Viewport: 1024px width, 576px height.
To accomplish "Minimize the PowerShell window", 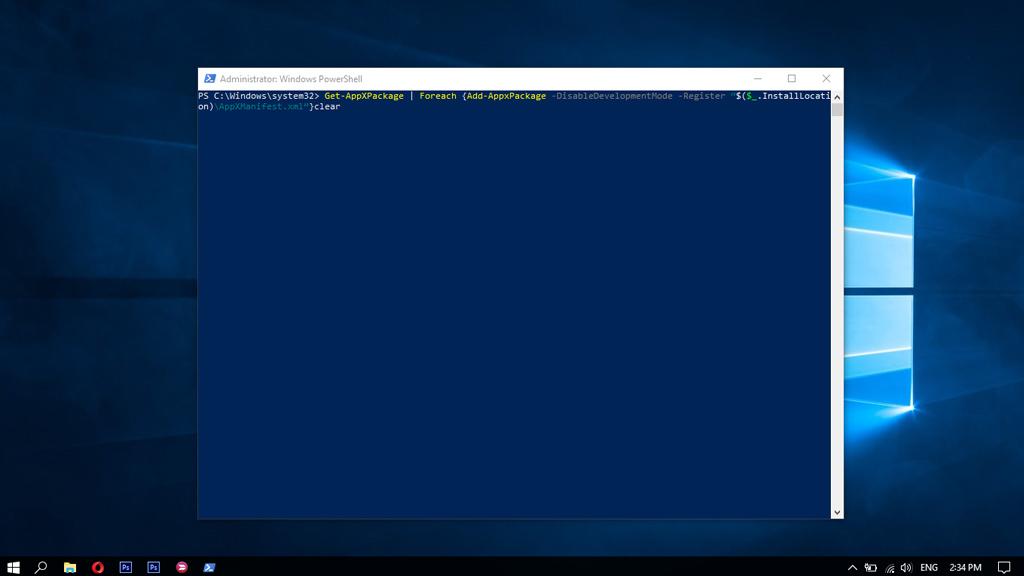I will (x=758, y=78).
